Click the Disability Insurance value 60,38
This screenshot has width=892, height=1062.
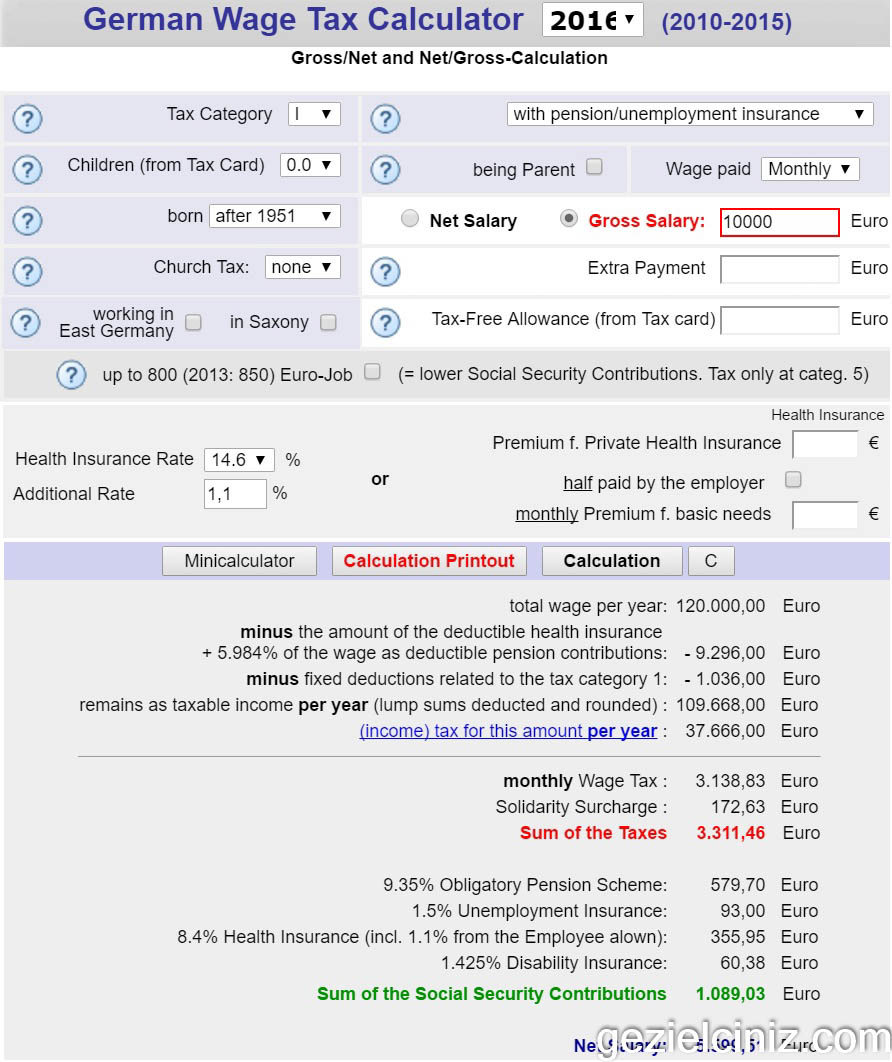click(743, 963)
